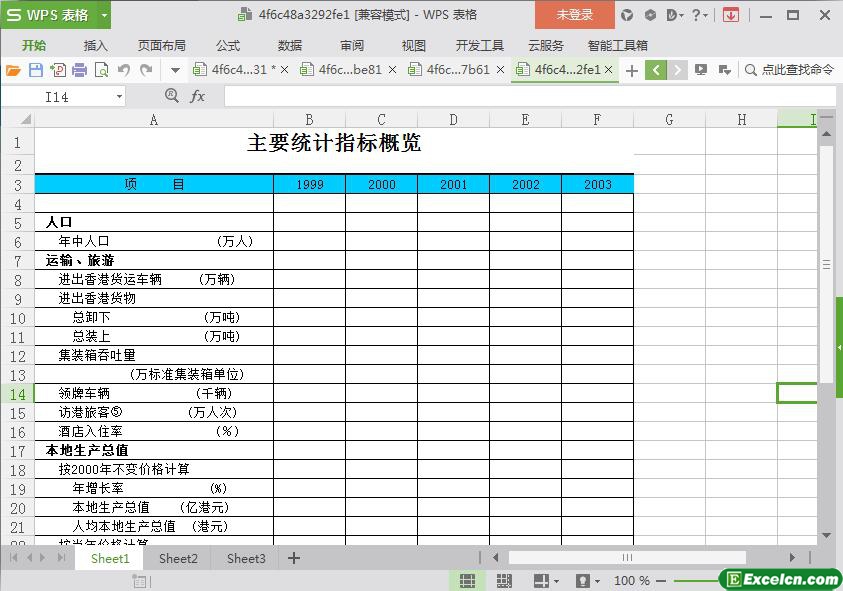Viewport: 843px width, 591px height.
Task: Open the 开发工具 ribbon tab
Action: click(x=480, y=45)
